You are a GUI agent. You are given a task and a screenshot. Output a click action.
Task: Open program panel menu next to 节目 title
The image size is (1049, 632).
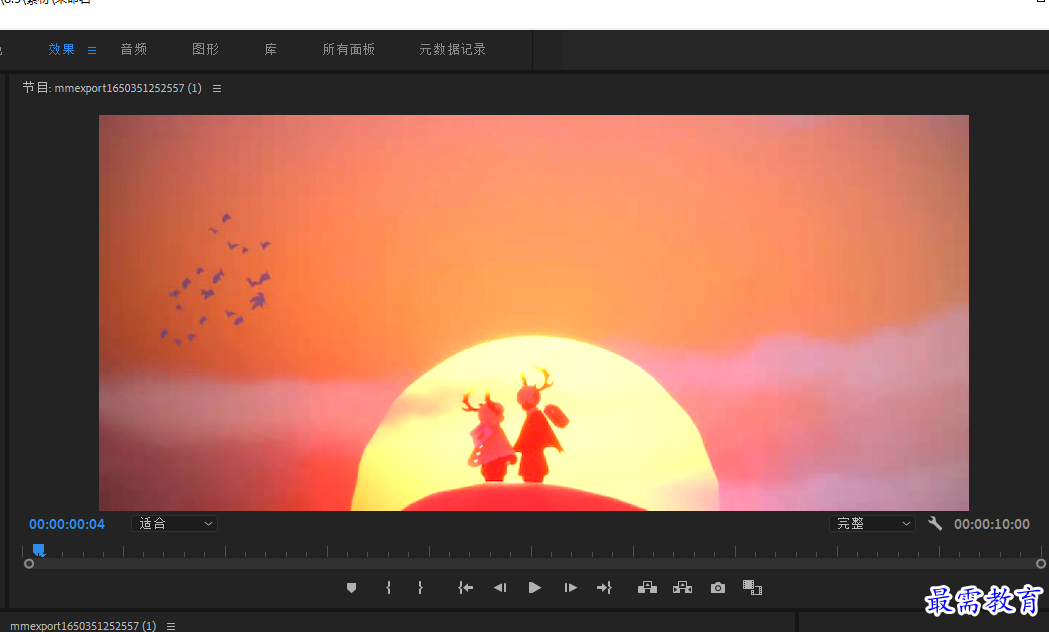click(217, 88)
